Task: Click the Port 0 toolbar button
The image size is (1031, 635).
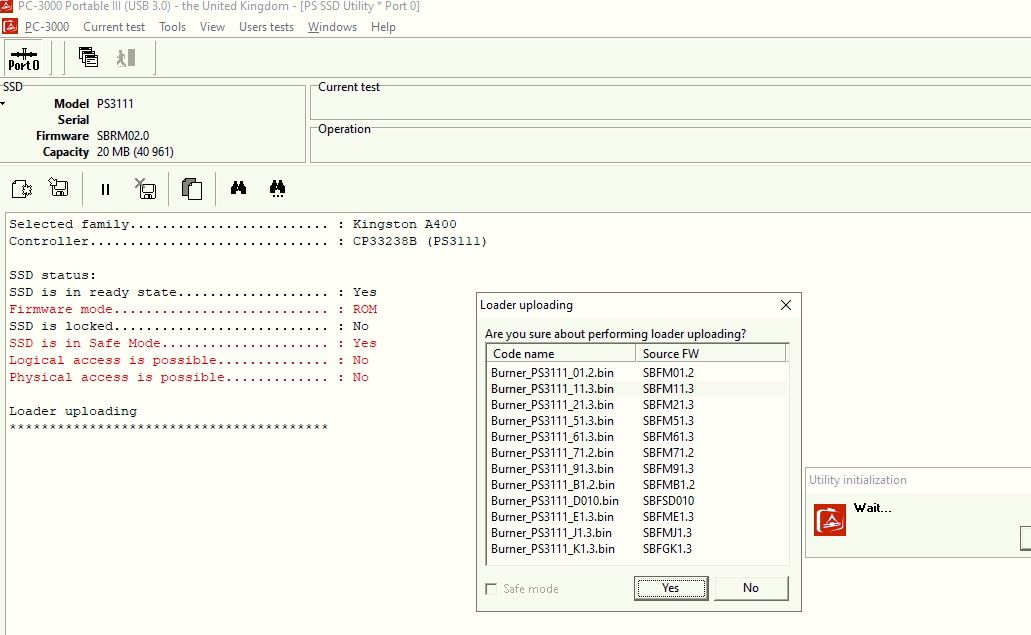Action: [24, 59]
